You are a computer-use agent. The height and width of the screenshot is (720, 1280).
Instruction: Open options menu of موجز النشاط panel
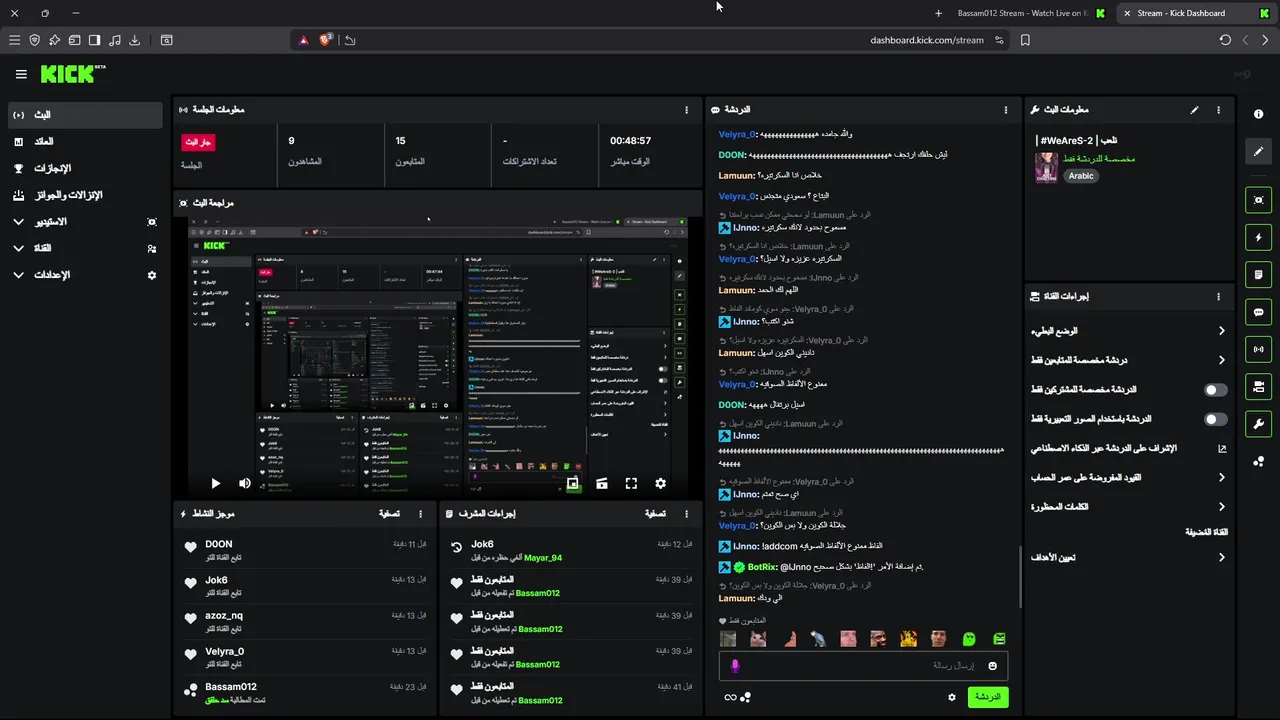[421, 514]
